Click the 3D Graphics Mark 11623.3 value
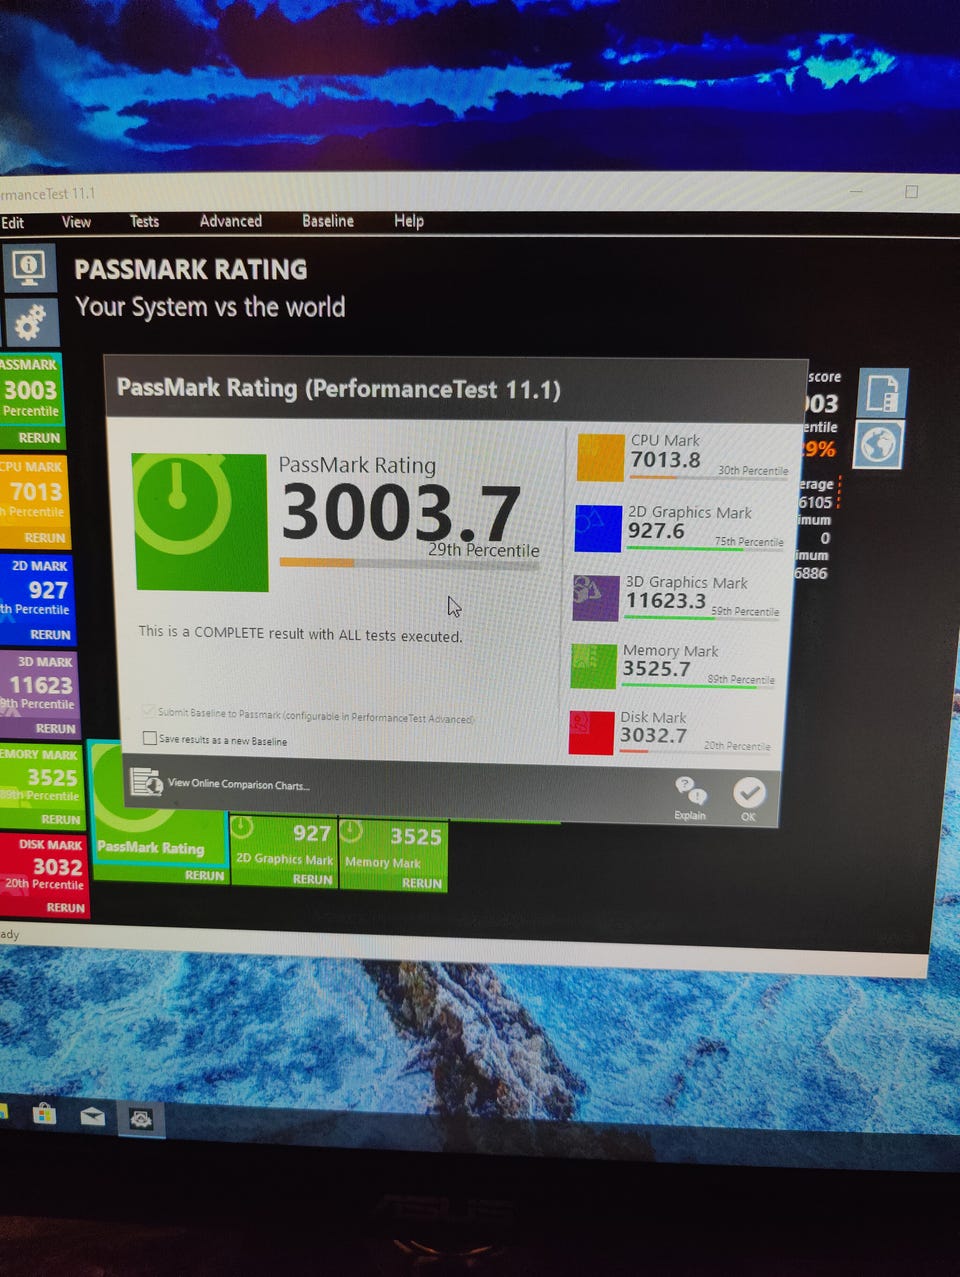960x1277 pixels. pyautogui.click(x=666, y=600)
